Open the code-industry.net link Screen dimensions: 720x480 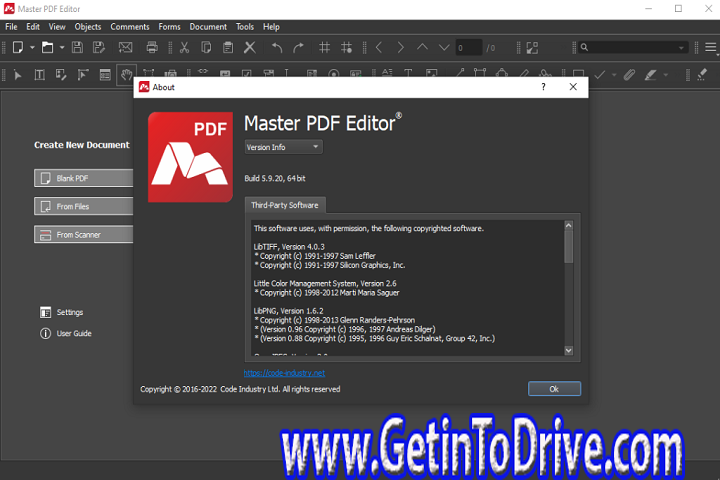click(284, 373)
